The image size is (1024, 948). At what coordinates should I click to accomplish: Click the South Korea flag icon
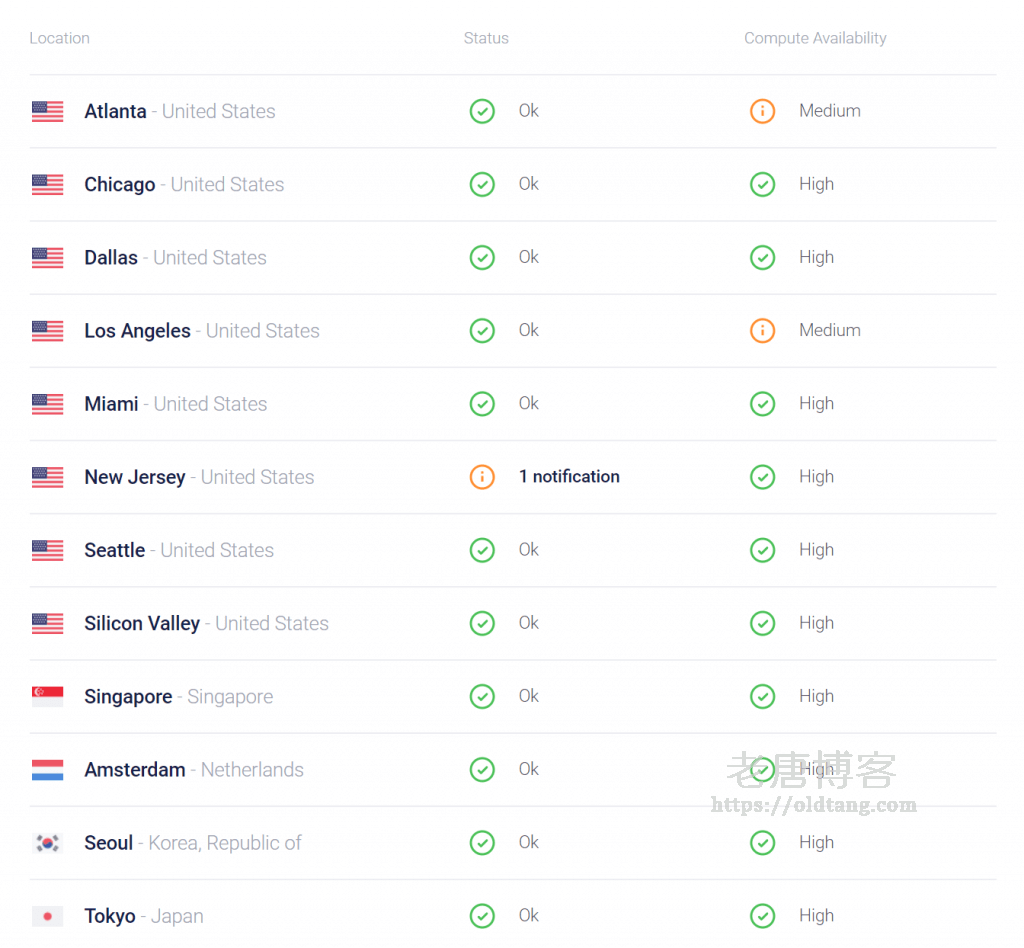[x=47, y=843]
